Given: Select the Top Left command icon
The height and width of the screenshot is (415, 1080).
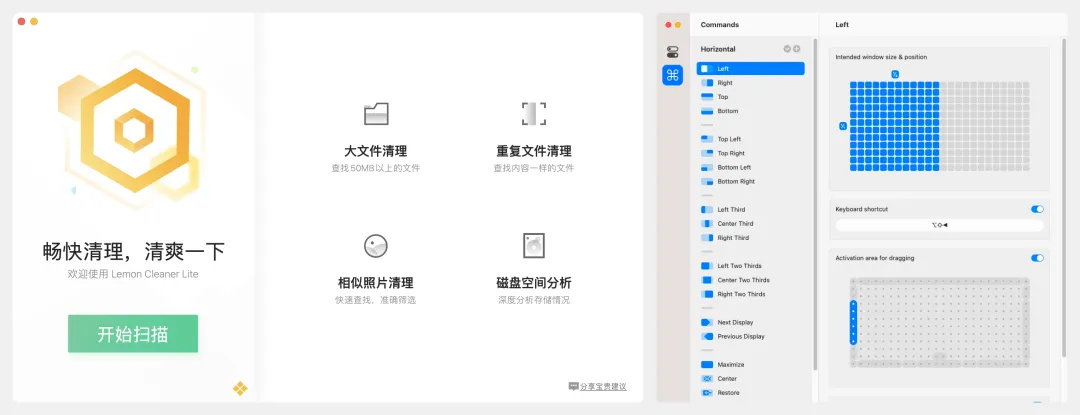Looking at the screenshot, I should [707, 139].
